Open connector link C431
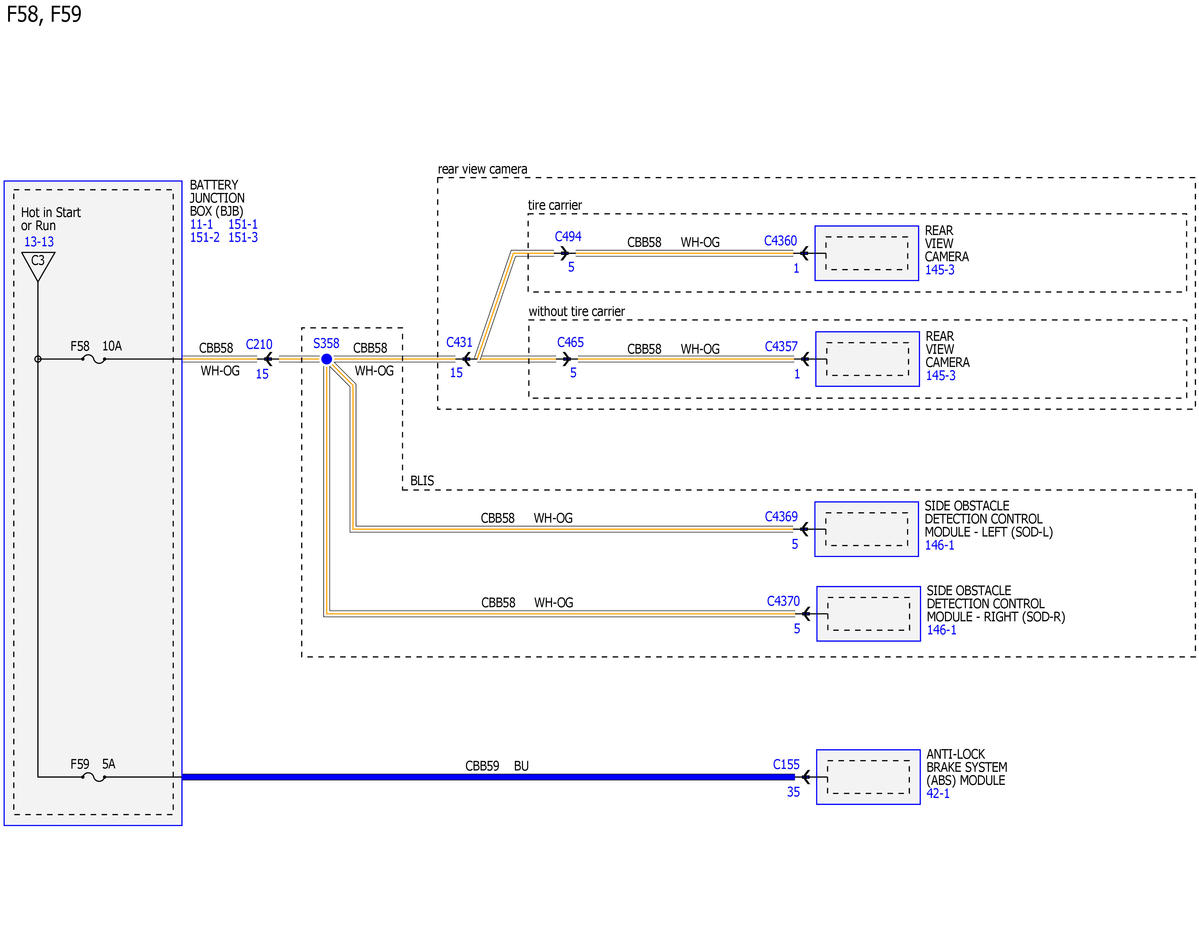The image size is (1199, 927). click(459, 343)
